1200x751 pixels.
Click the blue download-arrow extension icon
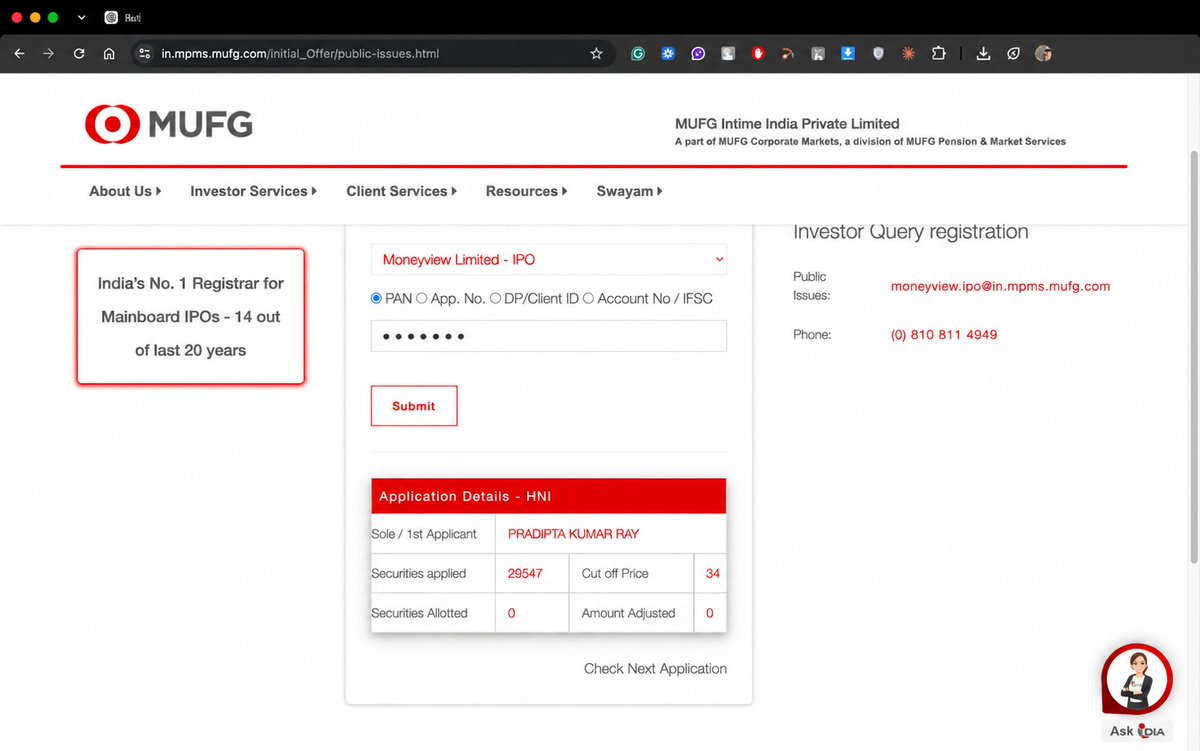tap(848, 54)
